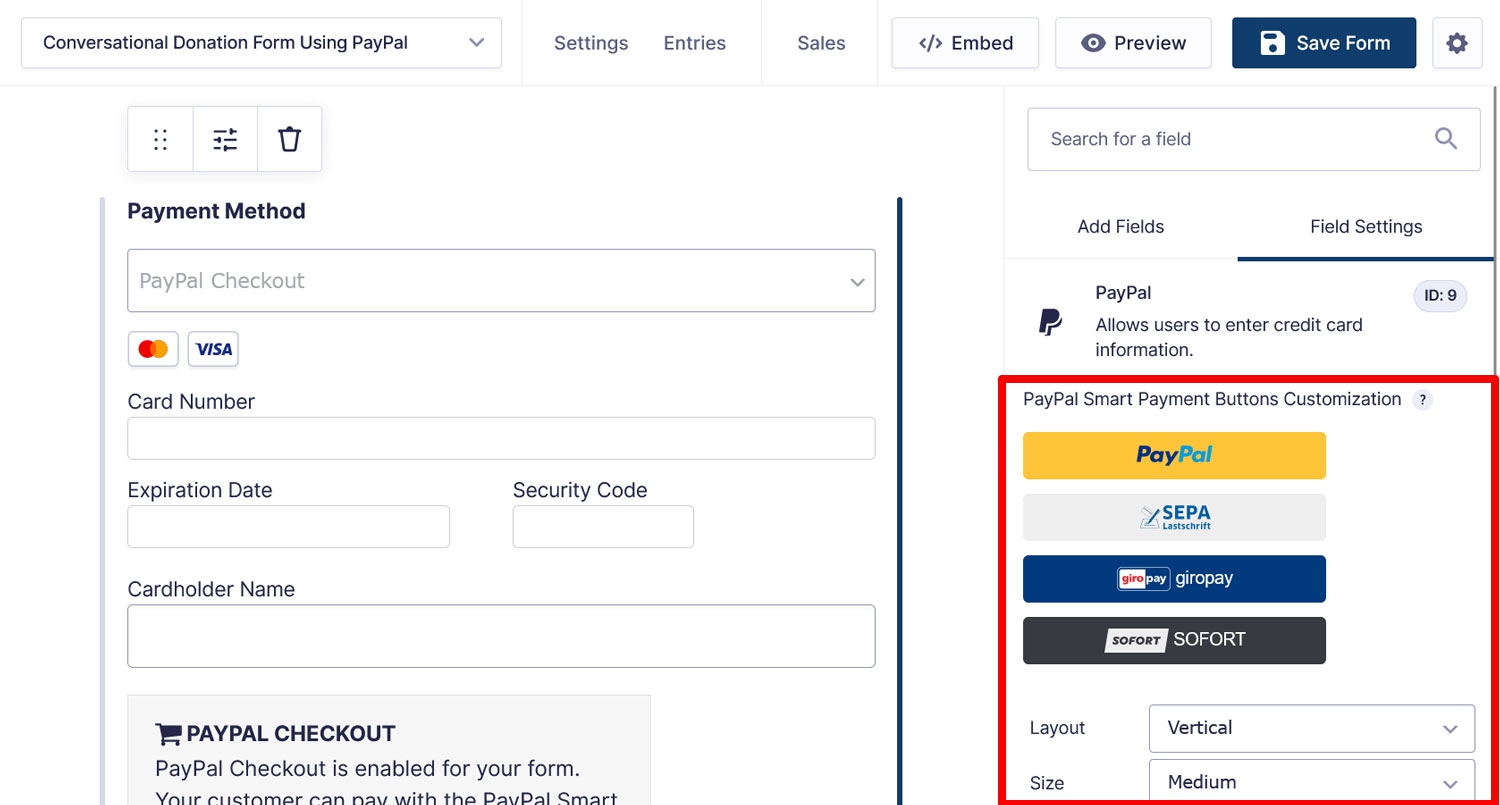The image size is (1500, 805).
Task: Open the Entries menu item
Action: tap(695, 43)
